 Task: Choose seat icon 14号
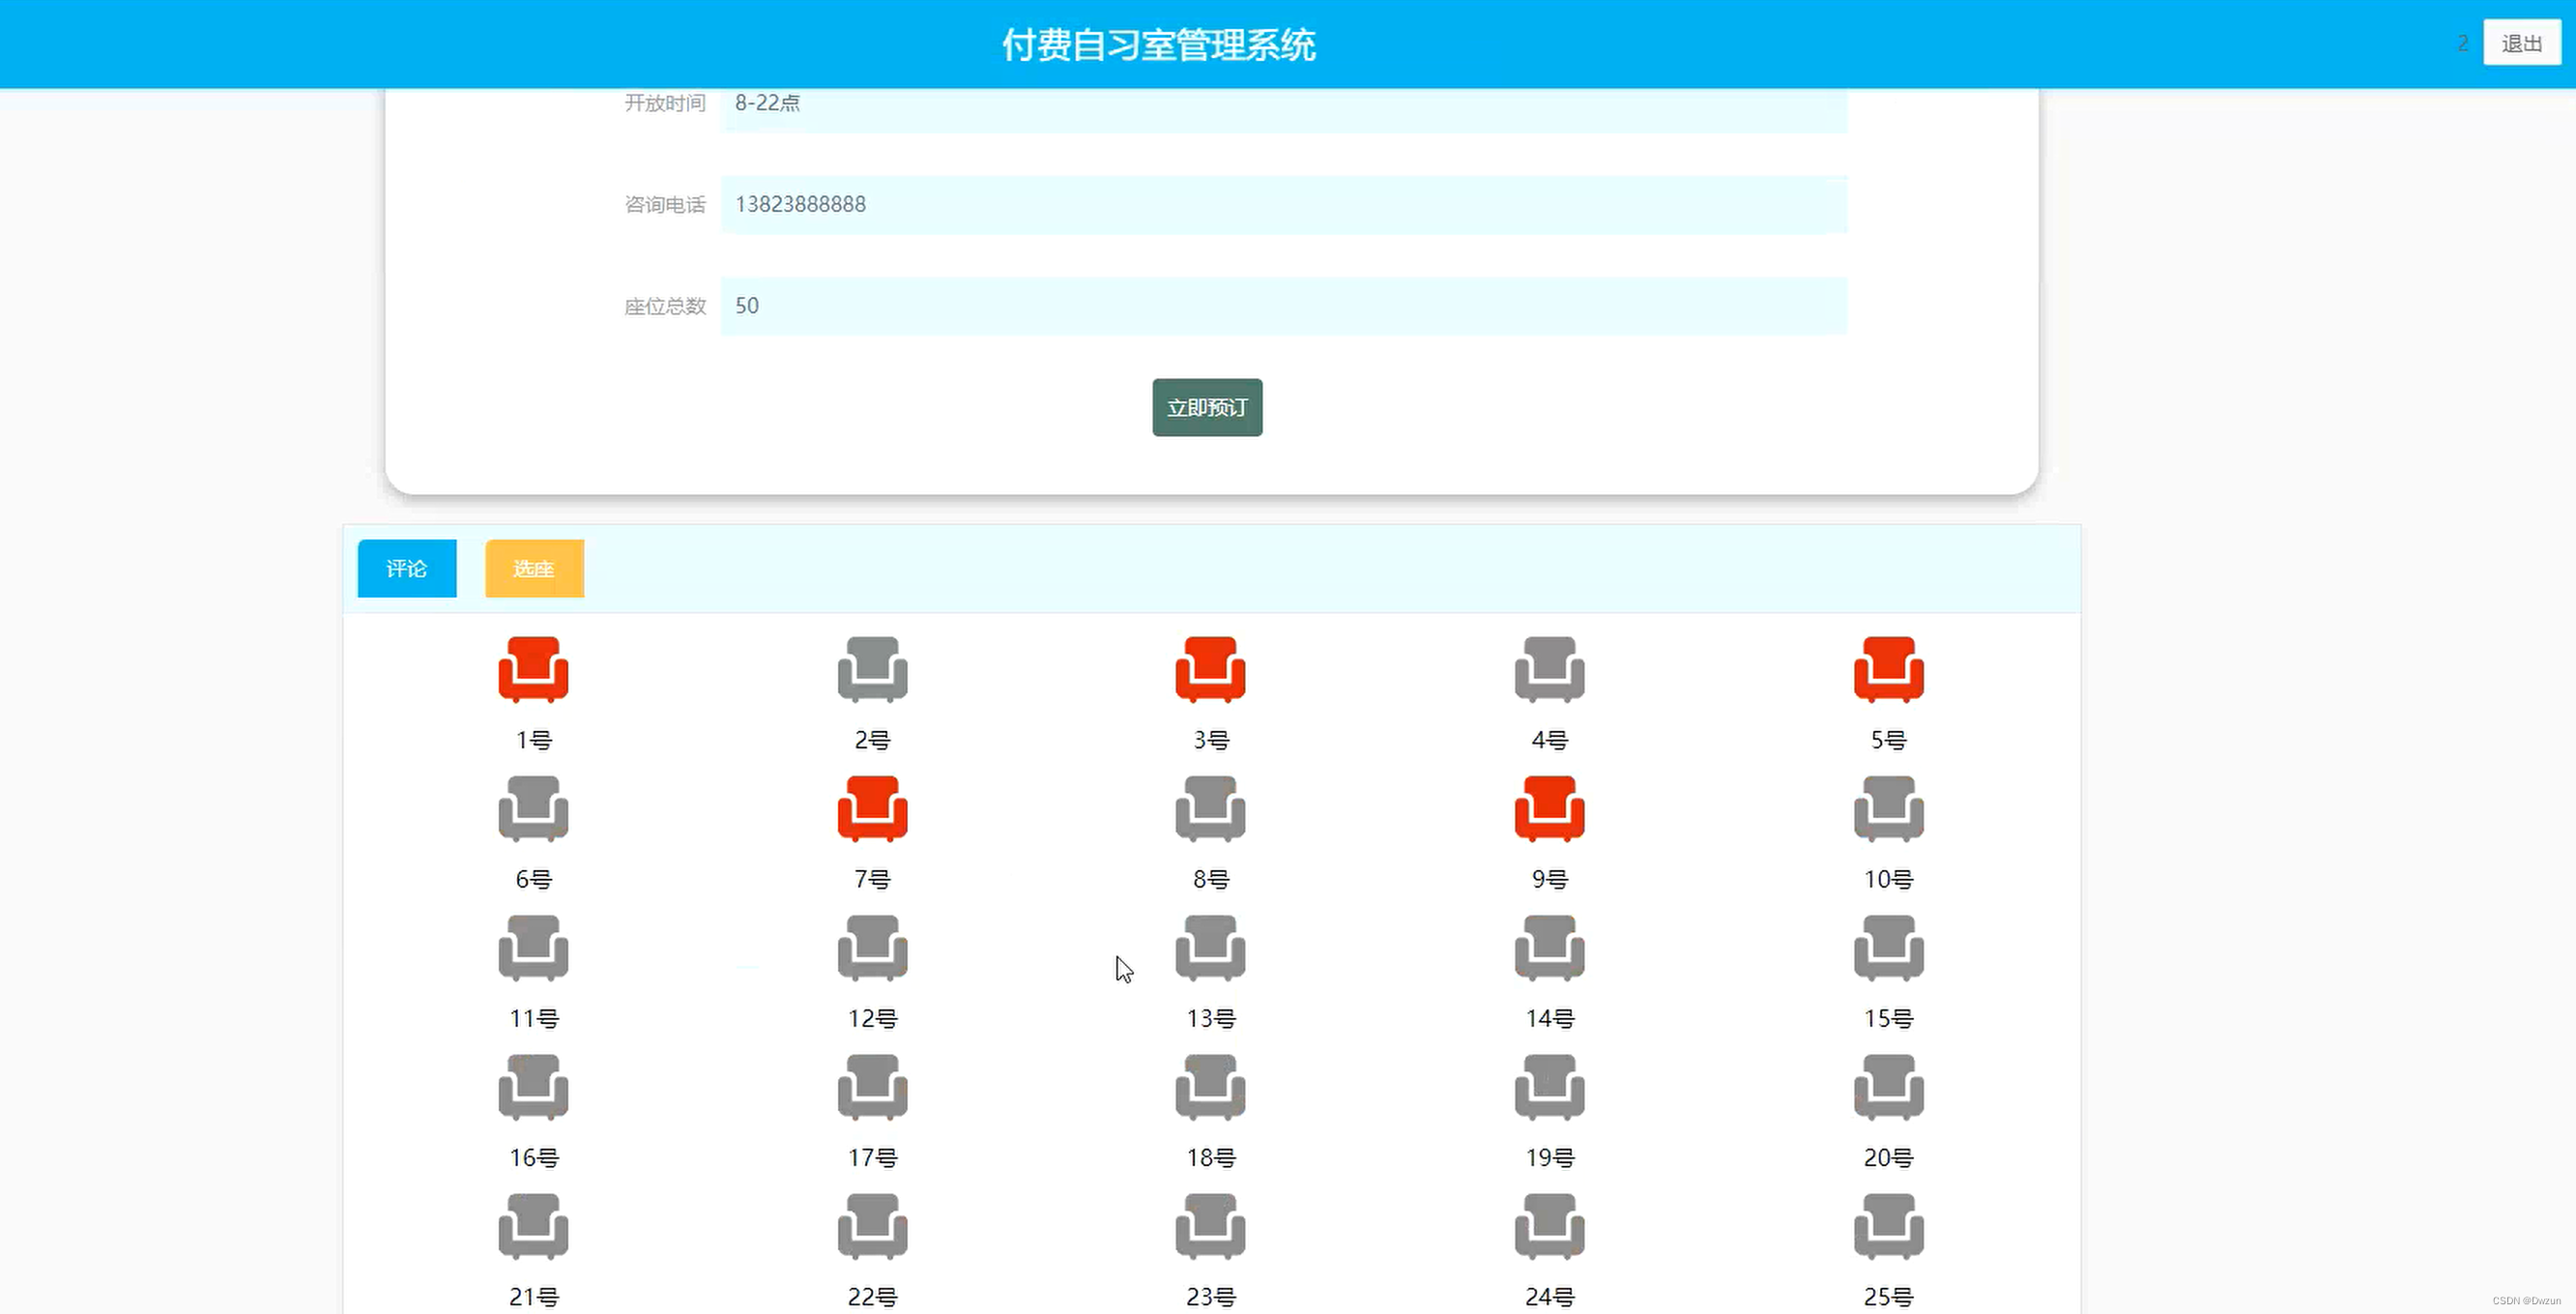pyautogui.click(x=1549, y=947)
